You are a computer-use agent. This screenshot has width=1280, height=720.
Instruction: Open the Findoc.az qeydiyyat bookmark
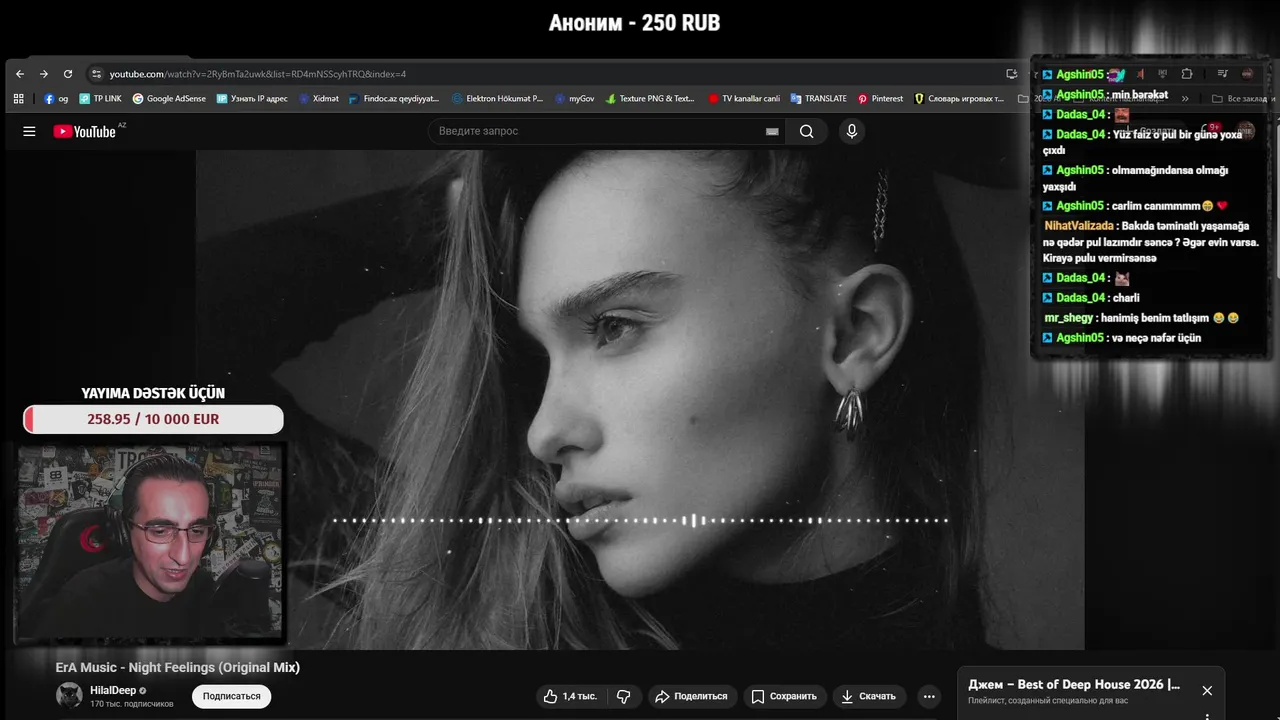click(x=394, y=99)
